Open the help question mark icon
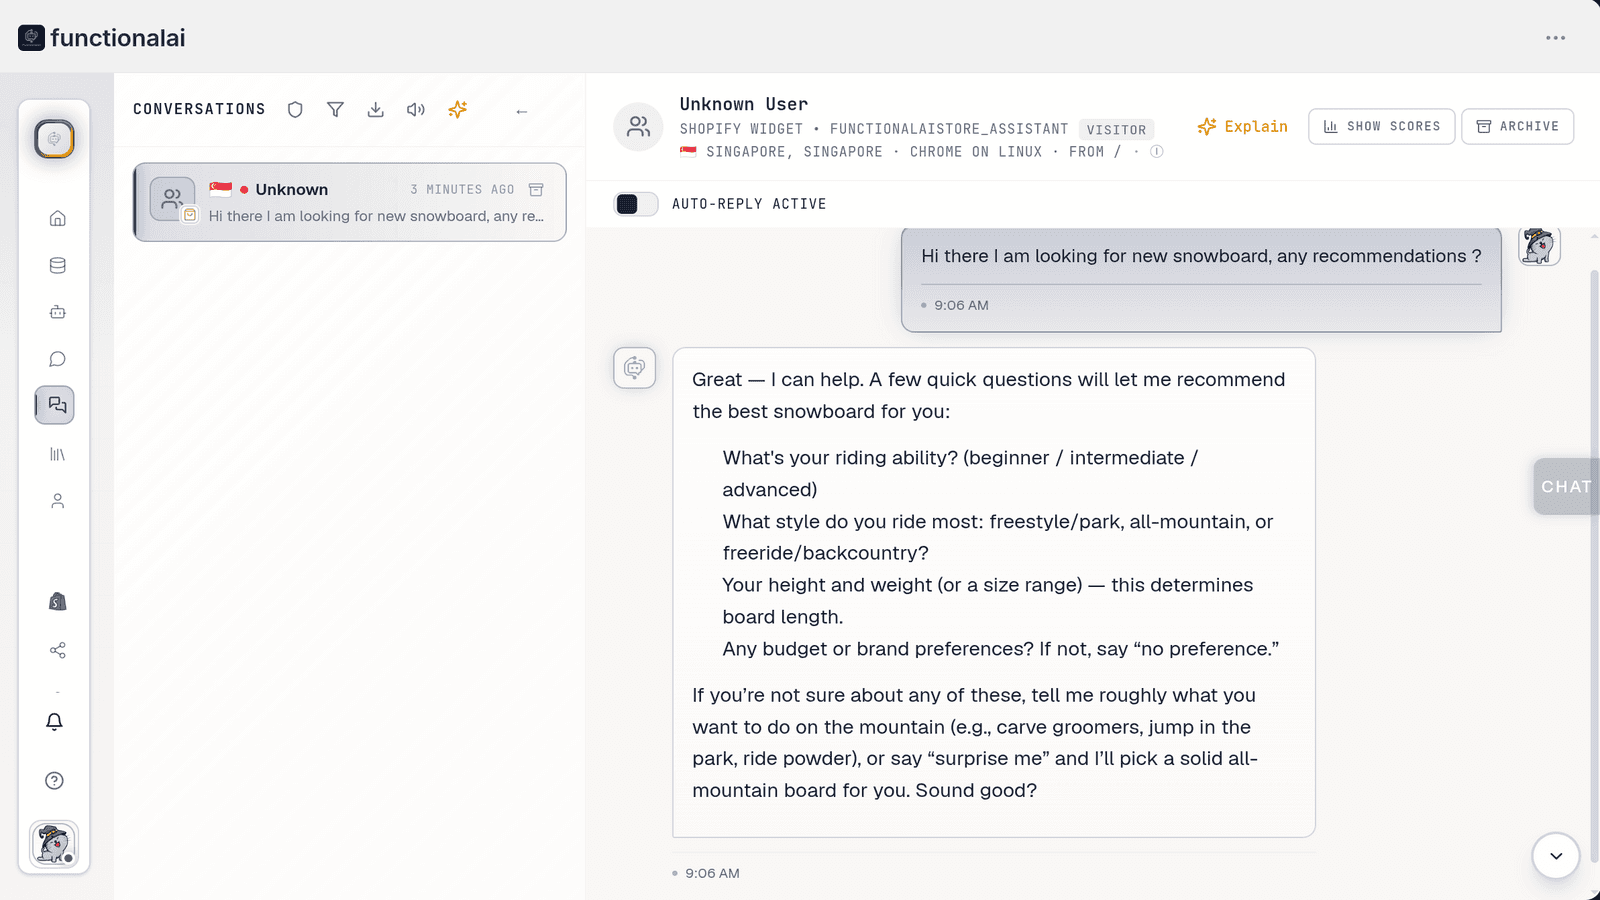 click(54, 781)
